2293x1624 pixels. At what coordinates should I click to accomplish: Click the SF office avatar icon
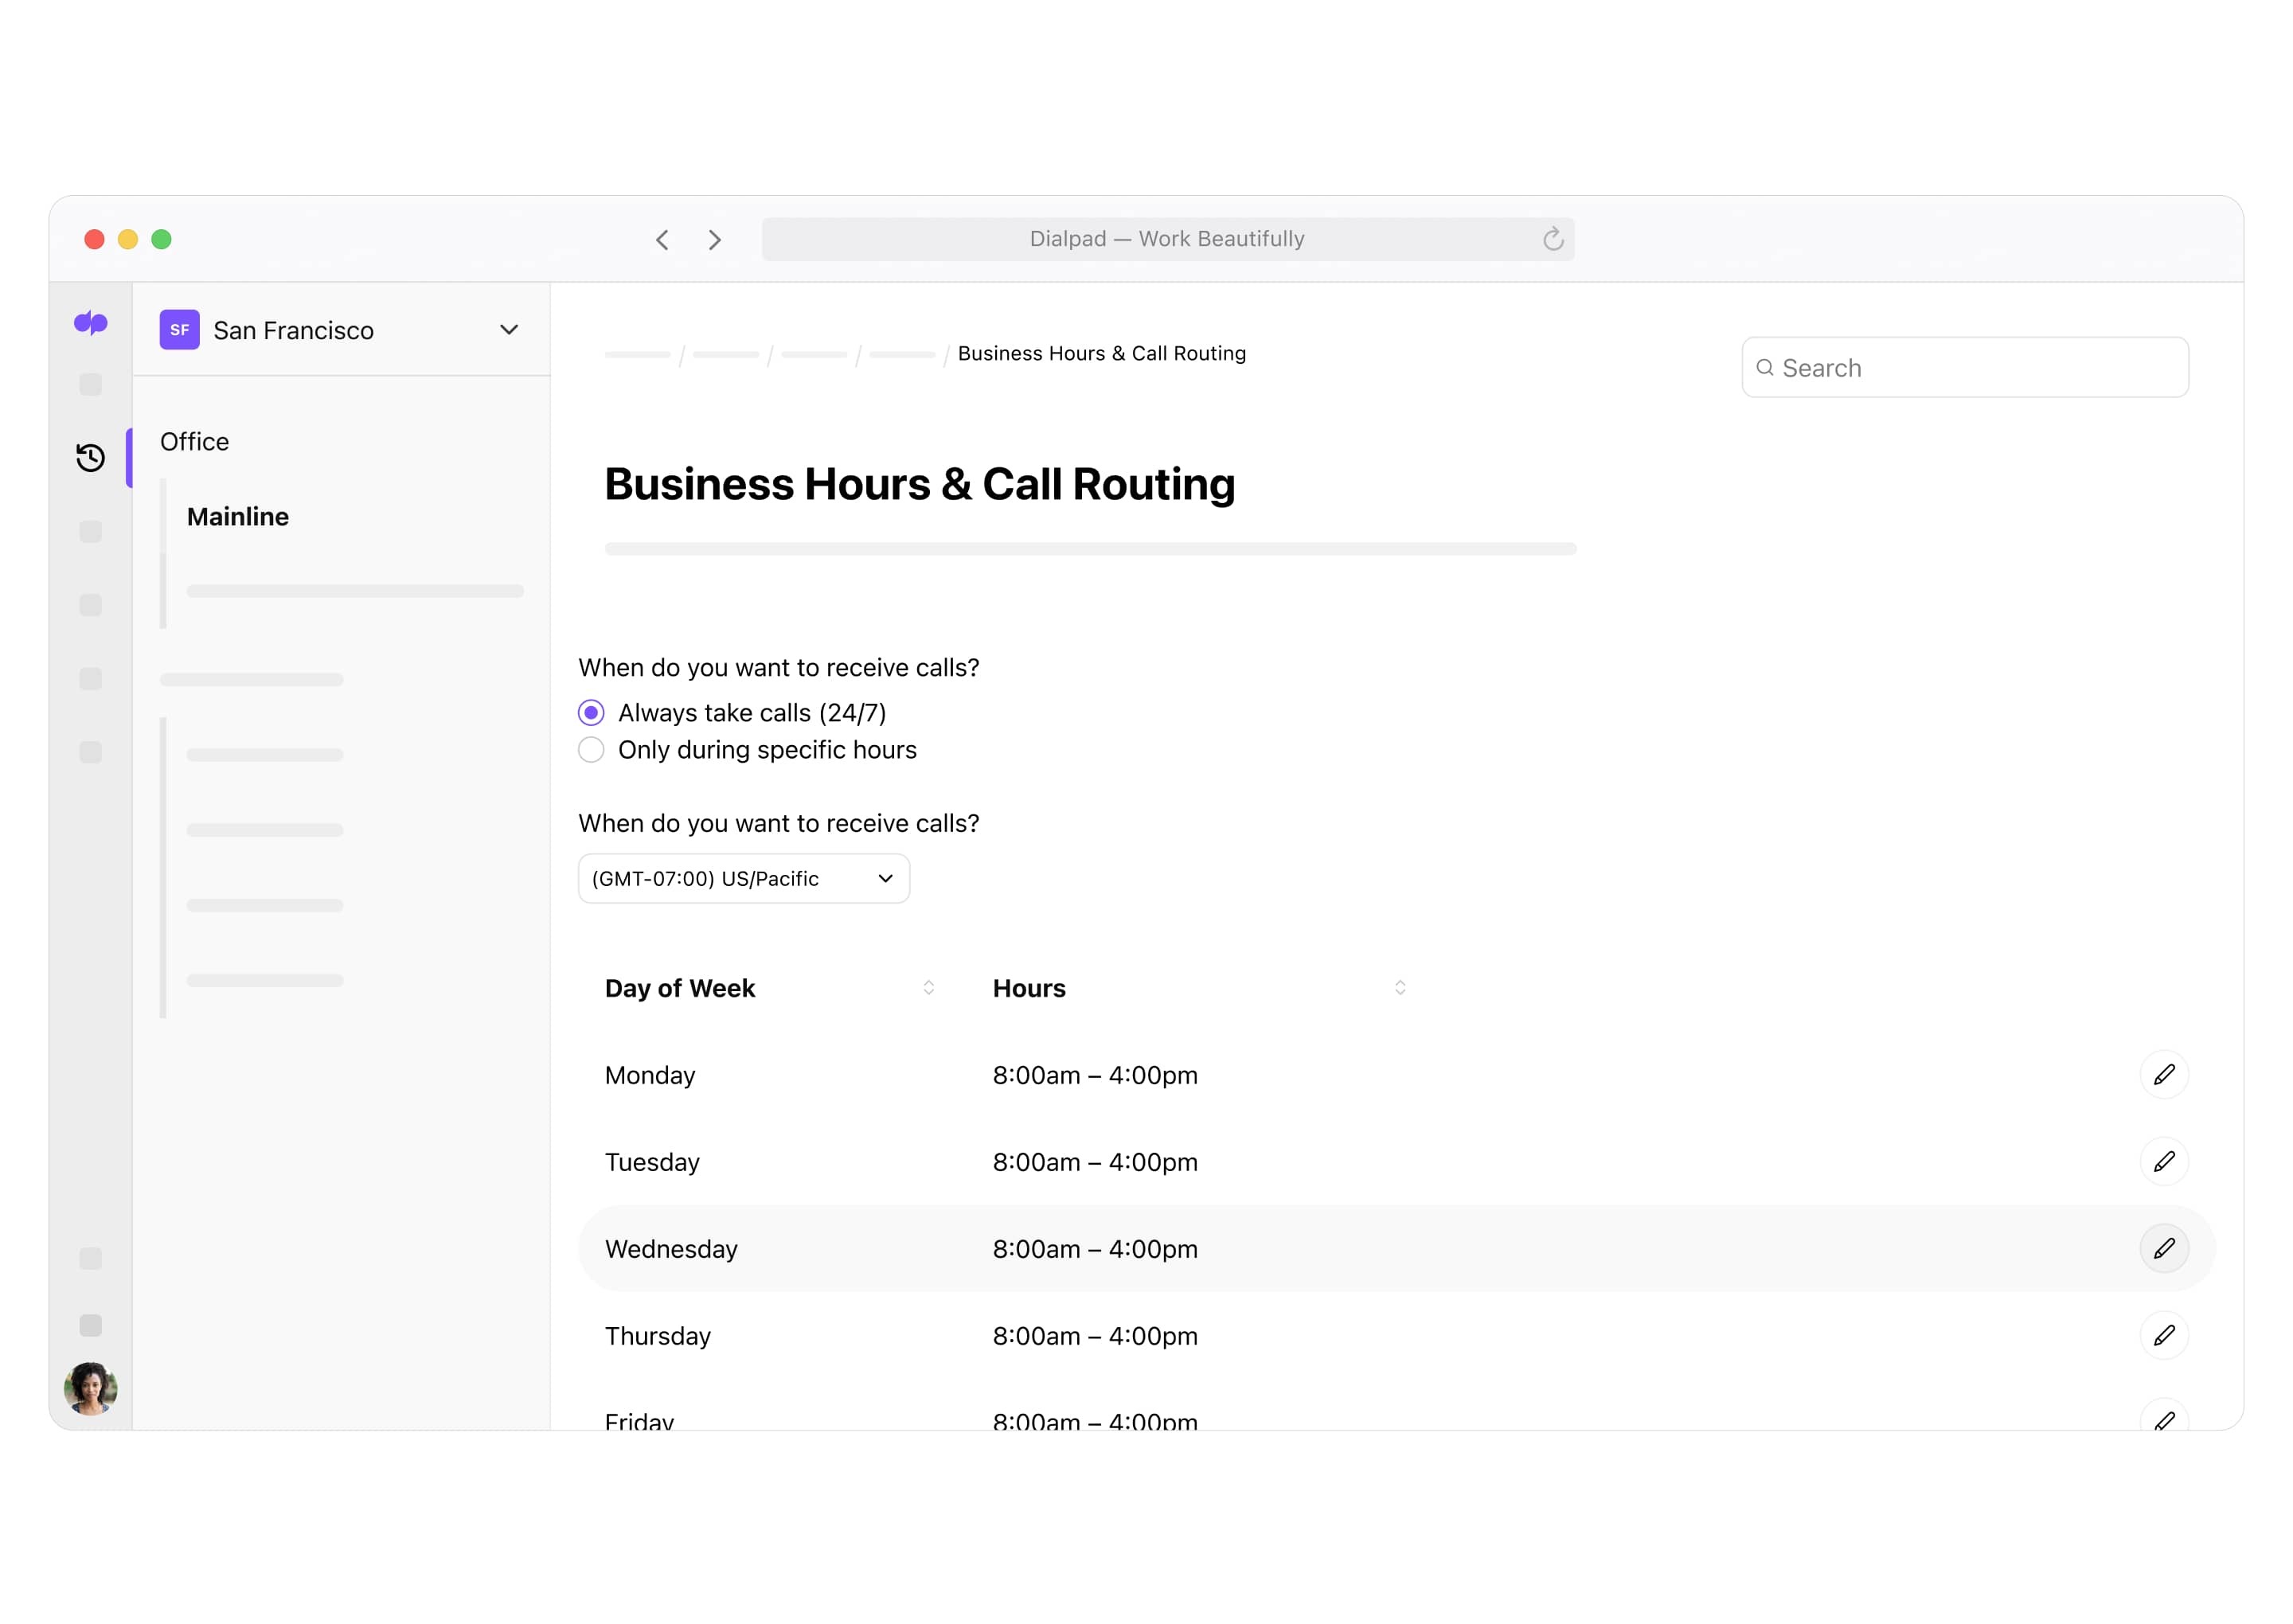(x=179, y=329)
